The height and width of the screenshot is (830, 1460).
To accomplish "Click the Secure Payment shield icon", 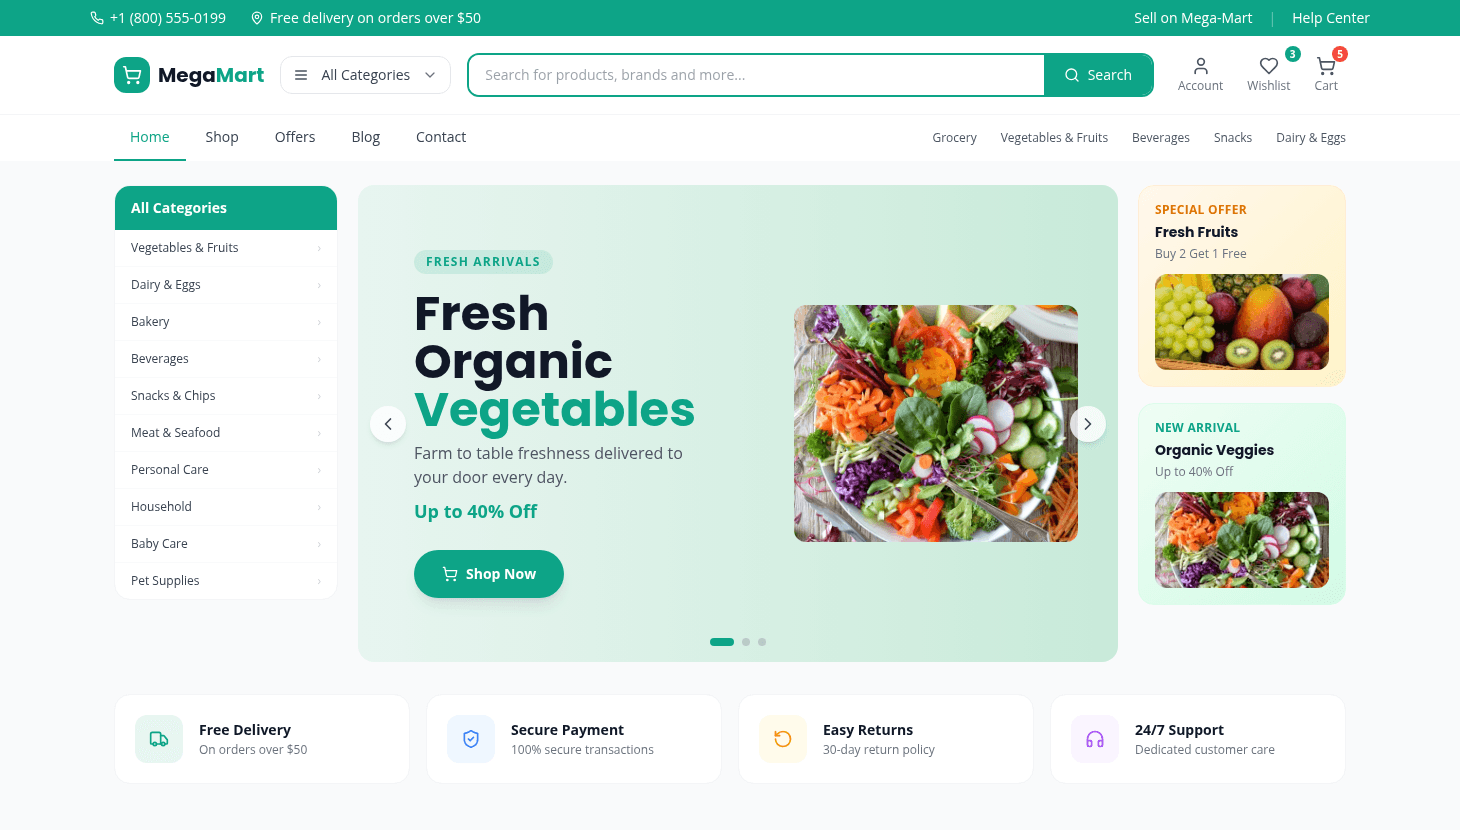I will click(471, 739).
